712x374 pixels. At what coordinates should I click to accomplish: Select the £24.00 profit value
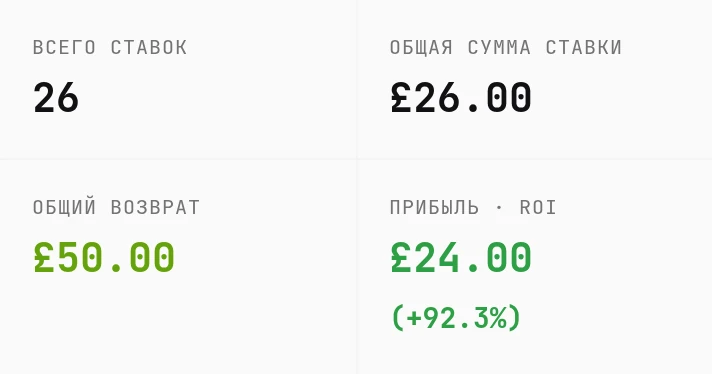point(461,258)
